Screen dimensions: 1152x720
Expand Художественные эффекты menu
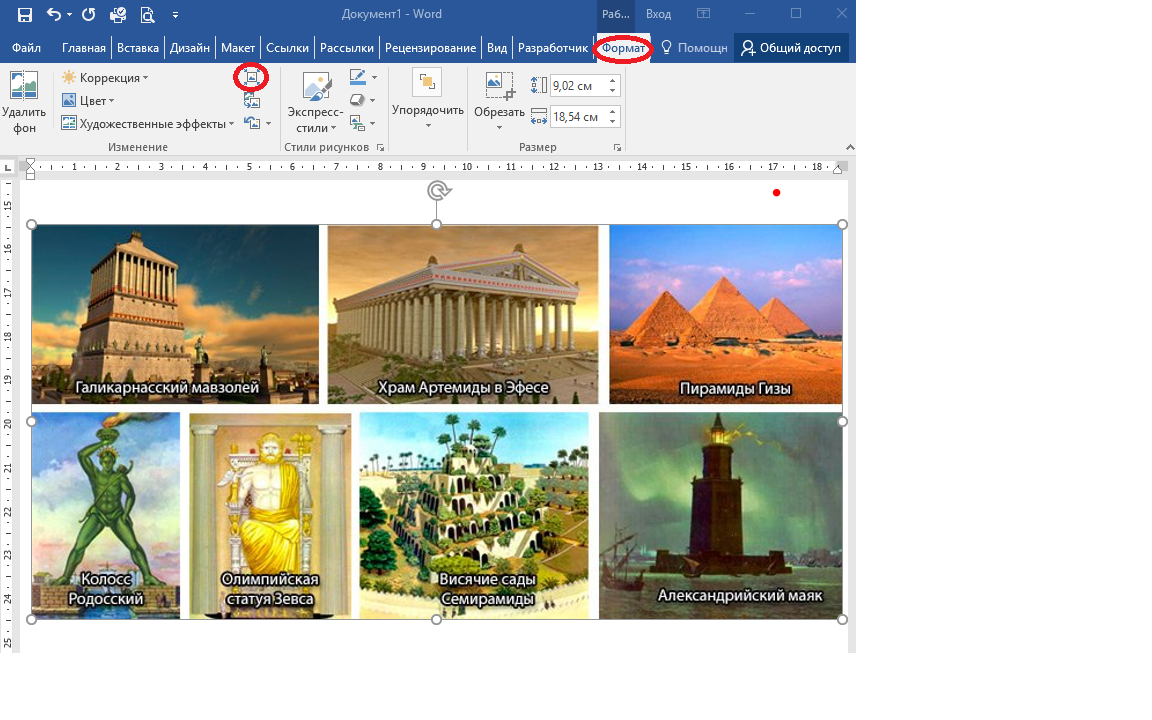point(148,124)
